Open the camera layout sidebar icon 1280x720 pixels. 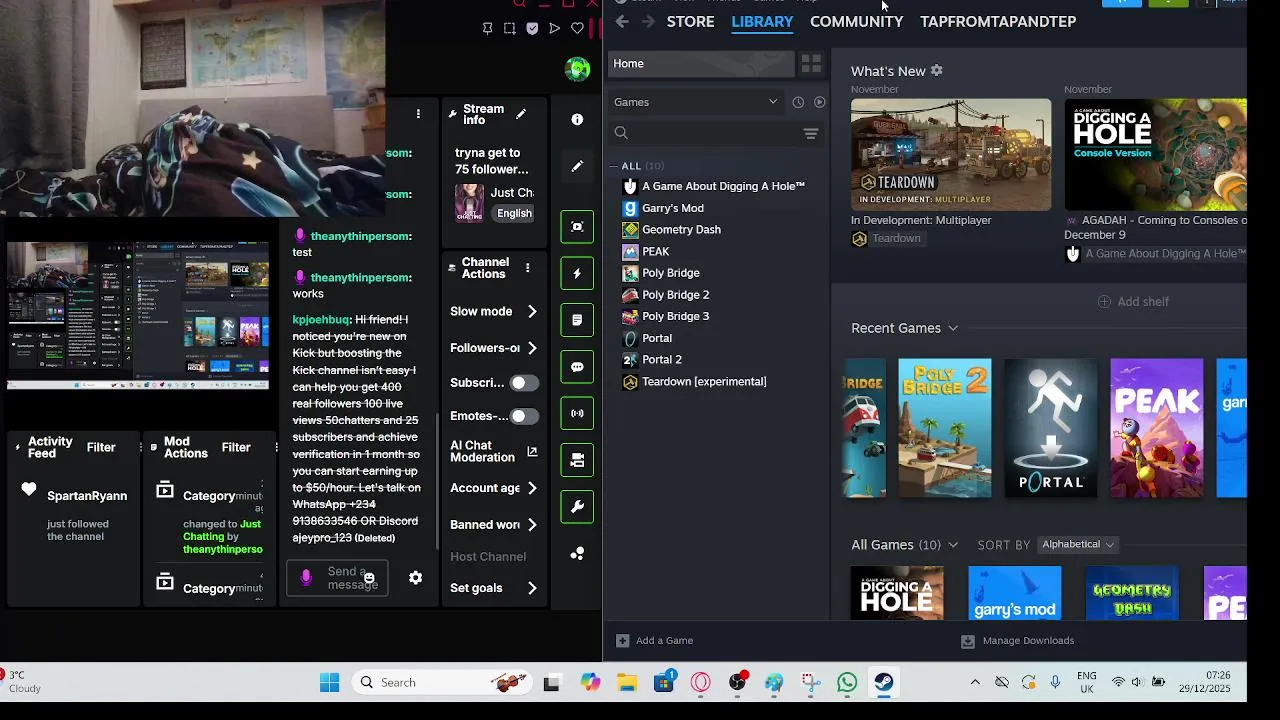[577, 460]
